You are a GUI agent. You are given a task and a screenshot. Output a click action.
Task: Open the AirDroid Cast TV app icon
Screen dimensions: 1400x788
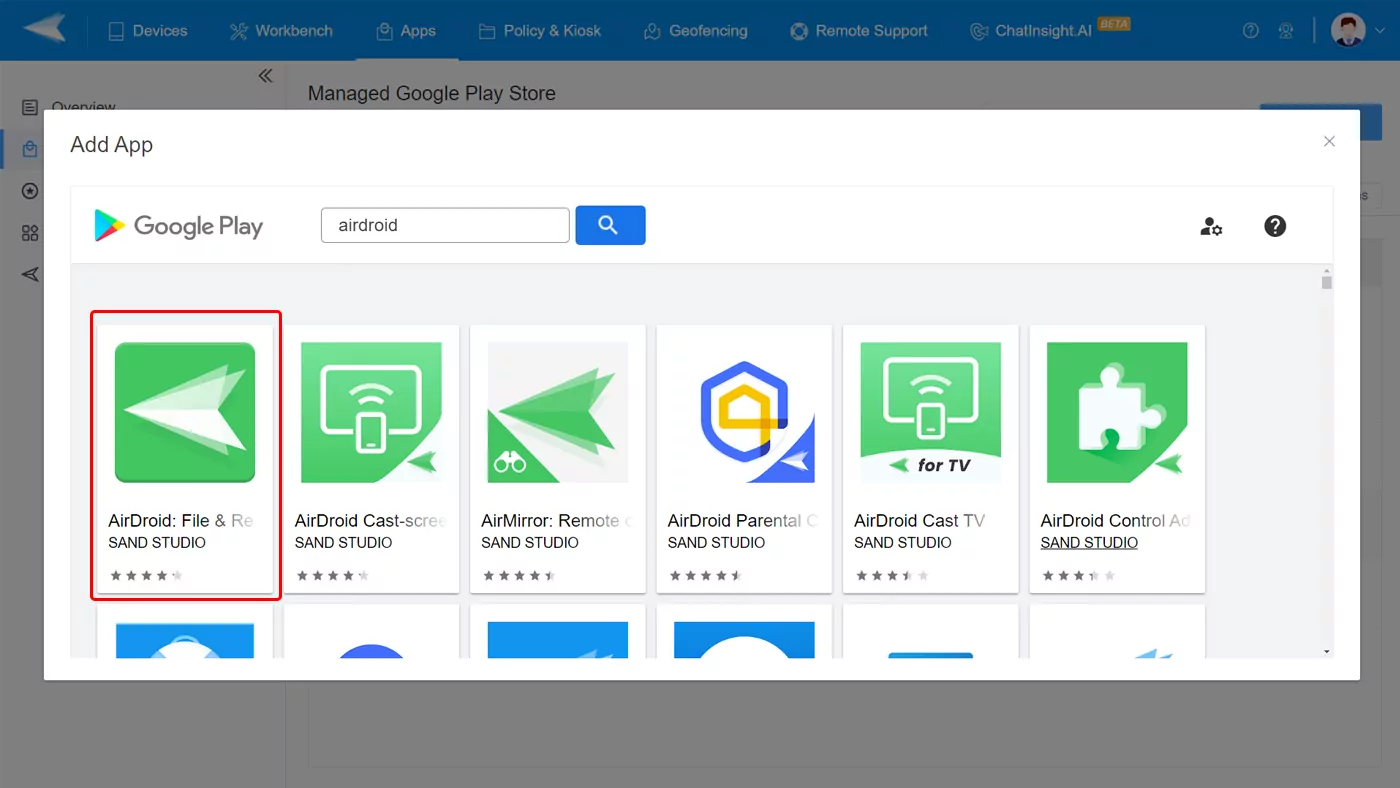(931, 413)
